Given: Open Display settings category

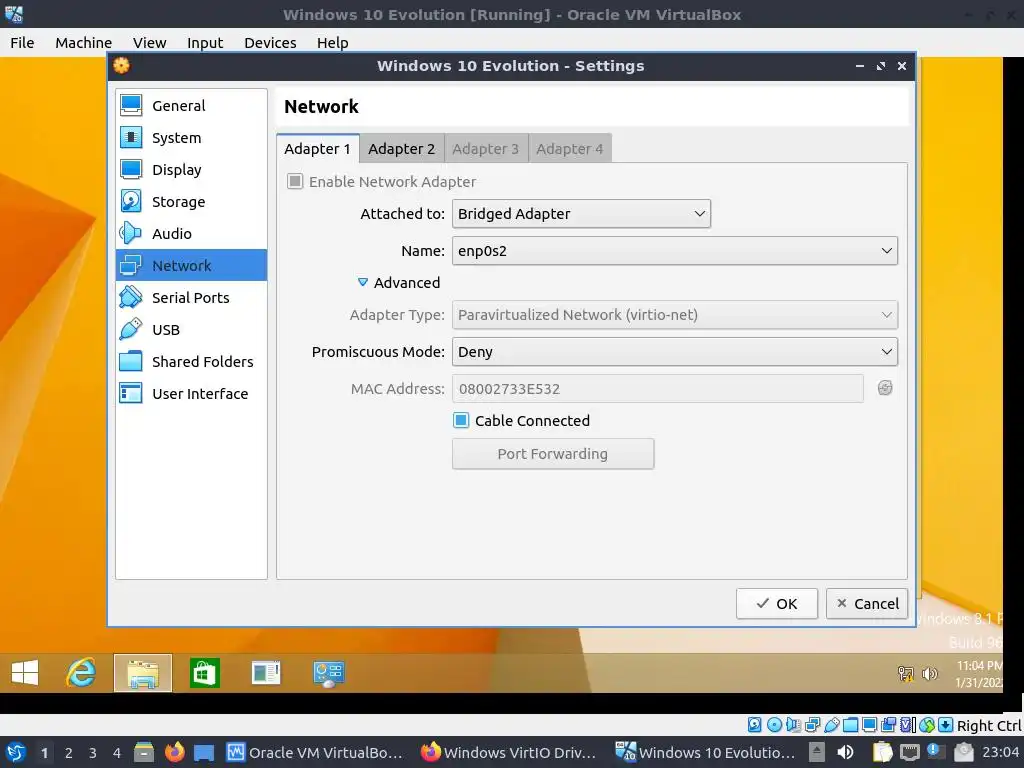Looking at the screenshot, I should (x=191, y=170).
